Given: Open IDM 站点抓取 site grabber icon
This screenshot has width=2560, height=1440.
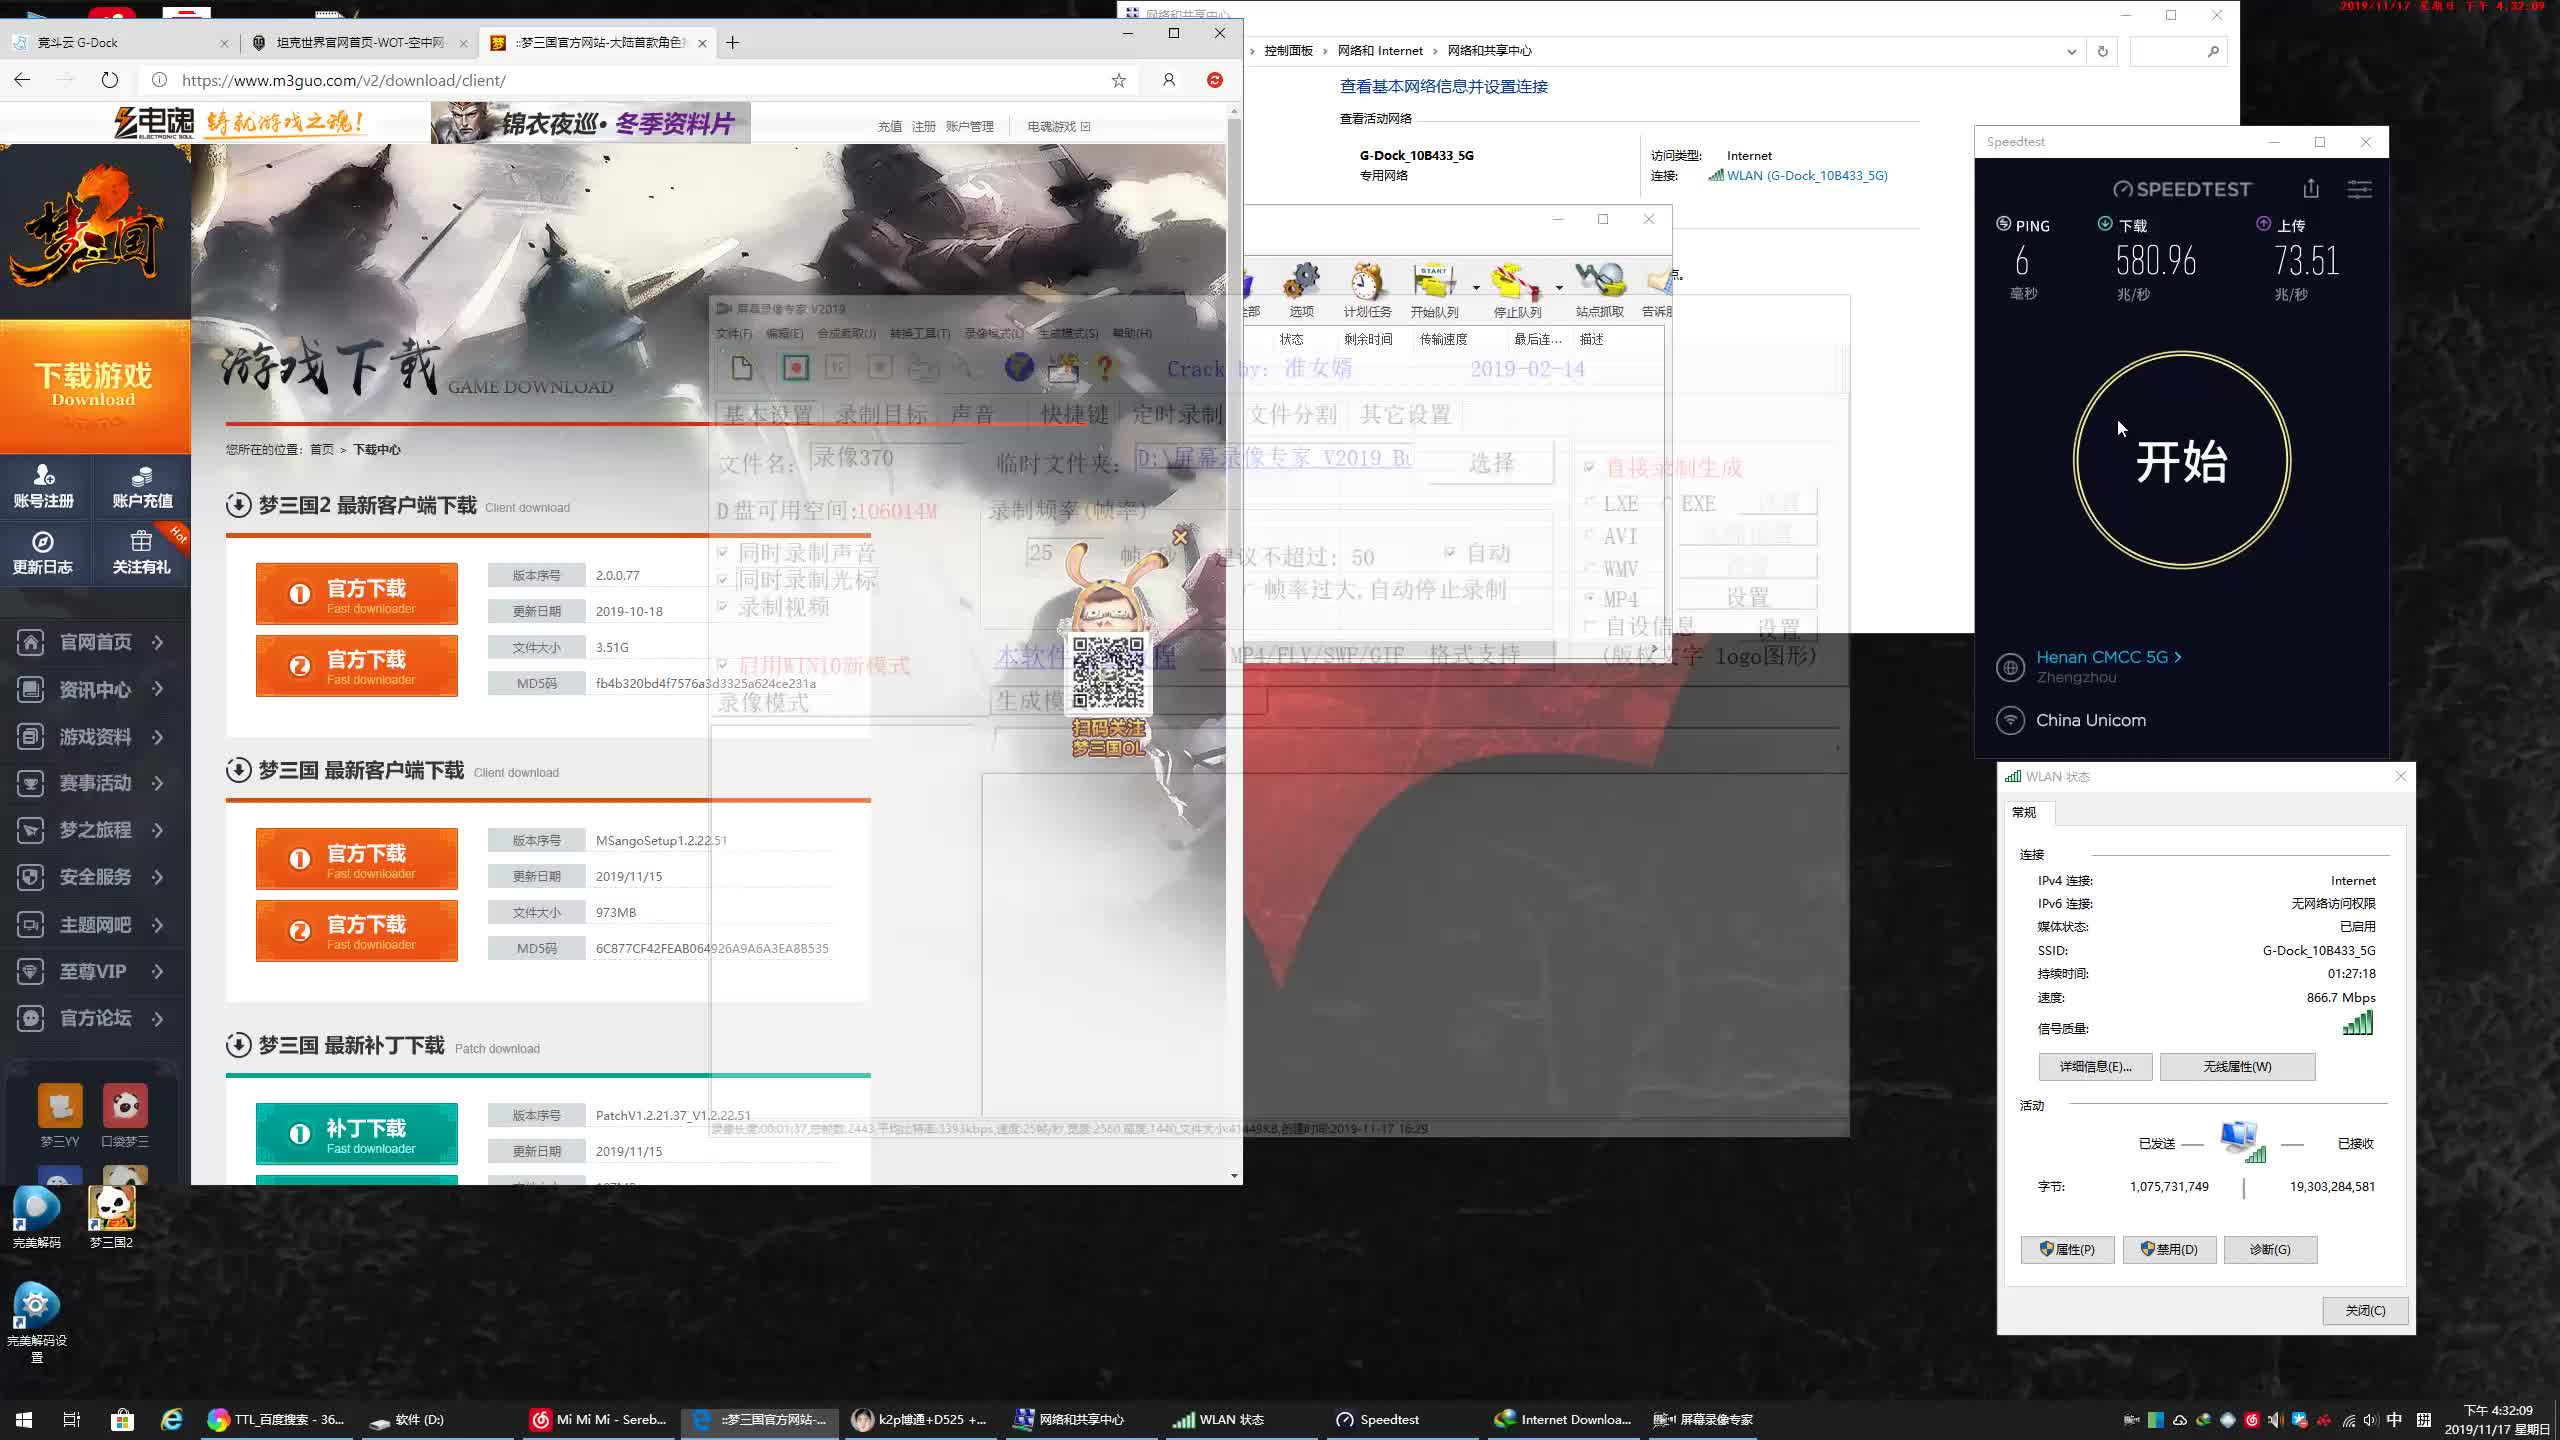Looking at the screenshot, I should 1600,290.
